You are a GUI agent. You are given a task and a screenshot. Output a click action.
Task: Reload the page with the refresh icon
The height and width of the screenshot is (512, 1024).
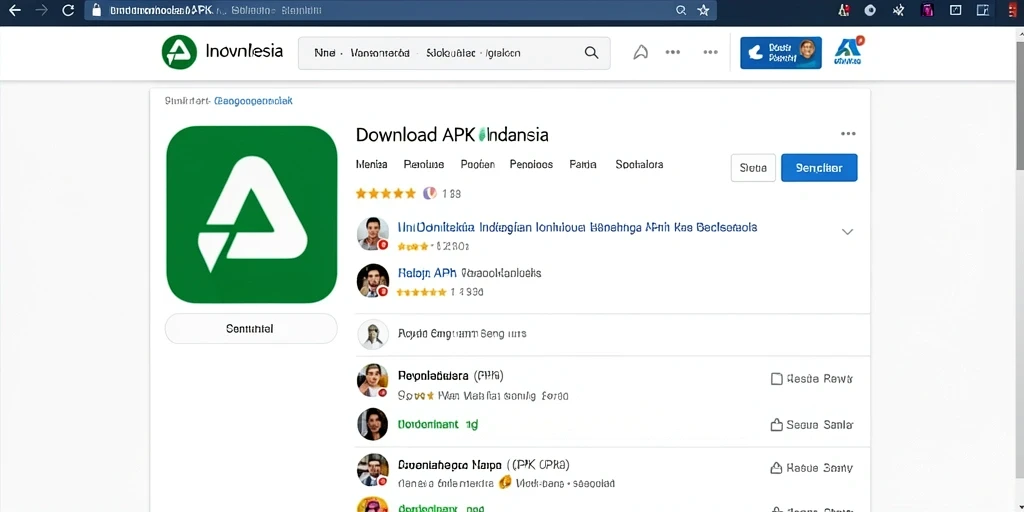[68, 10]
